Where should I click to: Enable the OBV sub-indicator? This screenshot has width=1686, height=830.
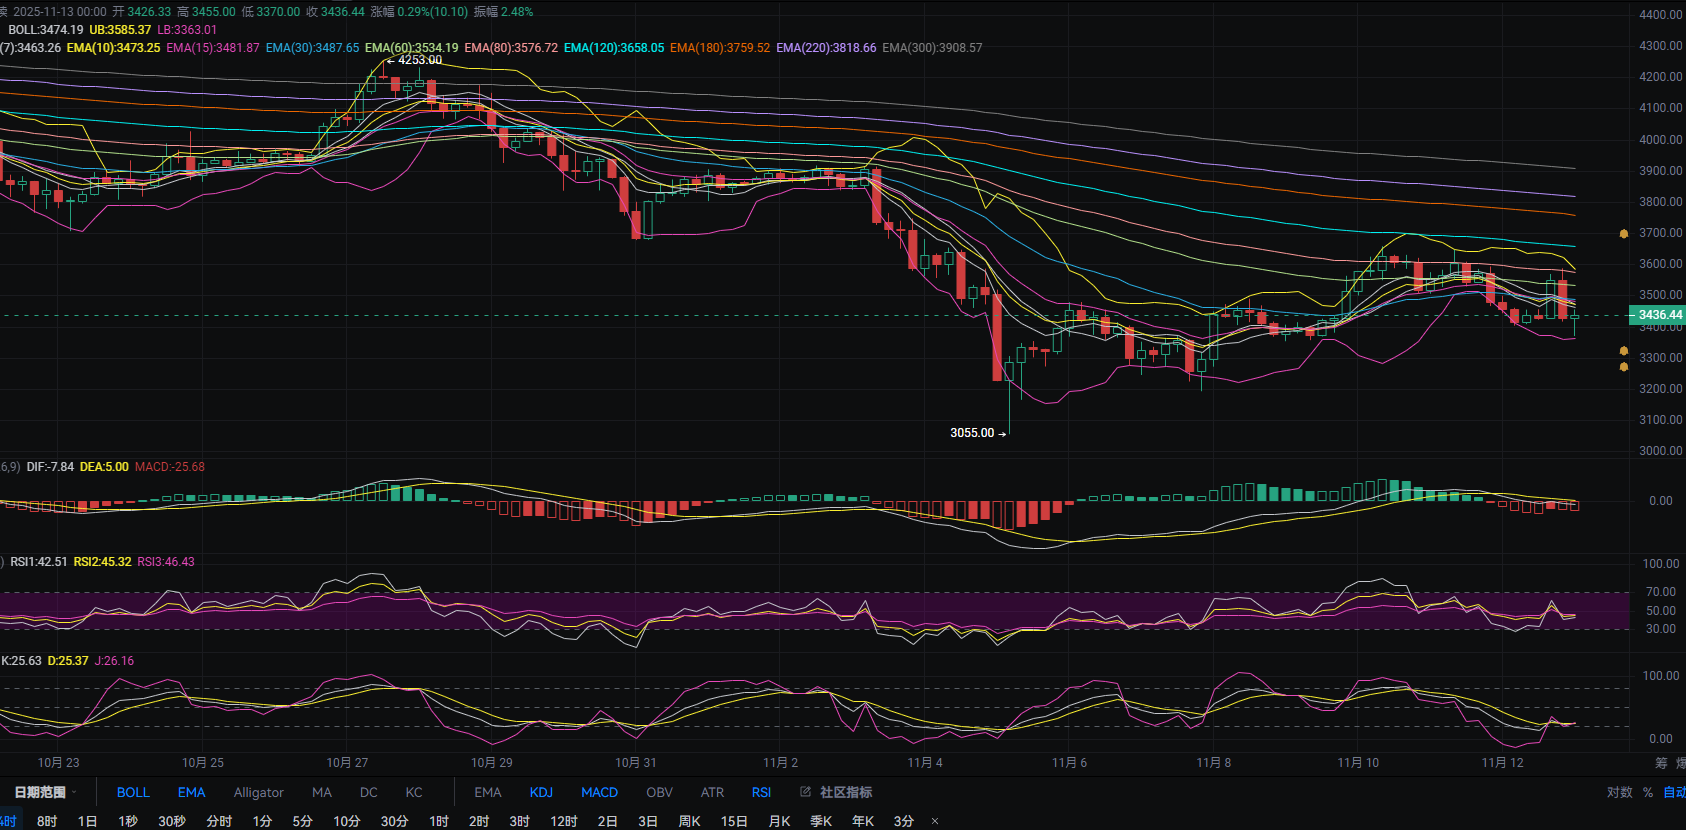(x=659, y=792)
